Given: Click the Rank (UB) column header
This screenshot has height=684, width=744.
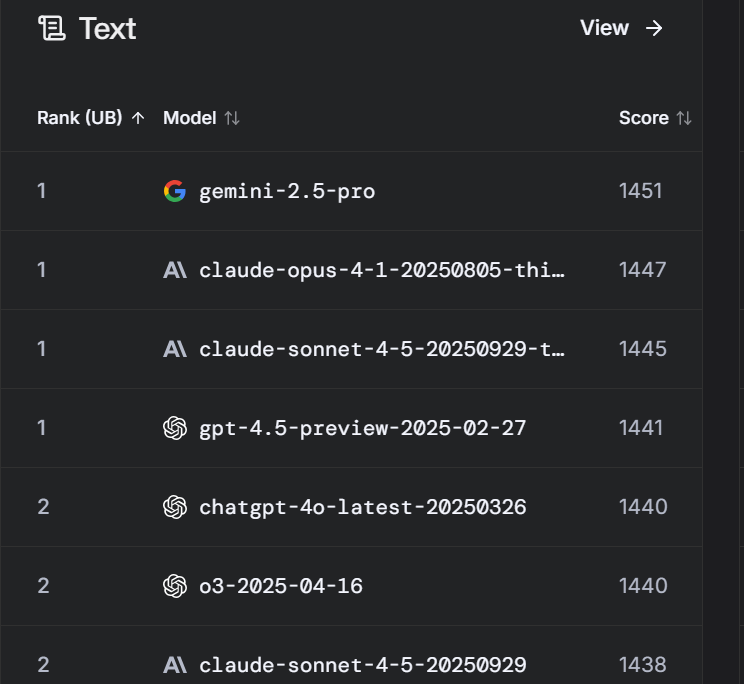Looking at the screenshot, I should point(79,118).
